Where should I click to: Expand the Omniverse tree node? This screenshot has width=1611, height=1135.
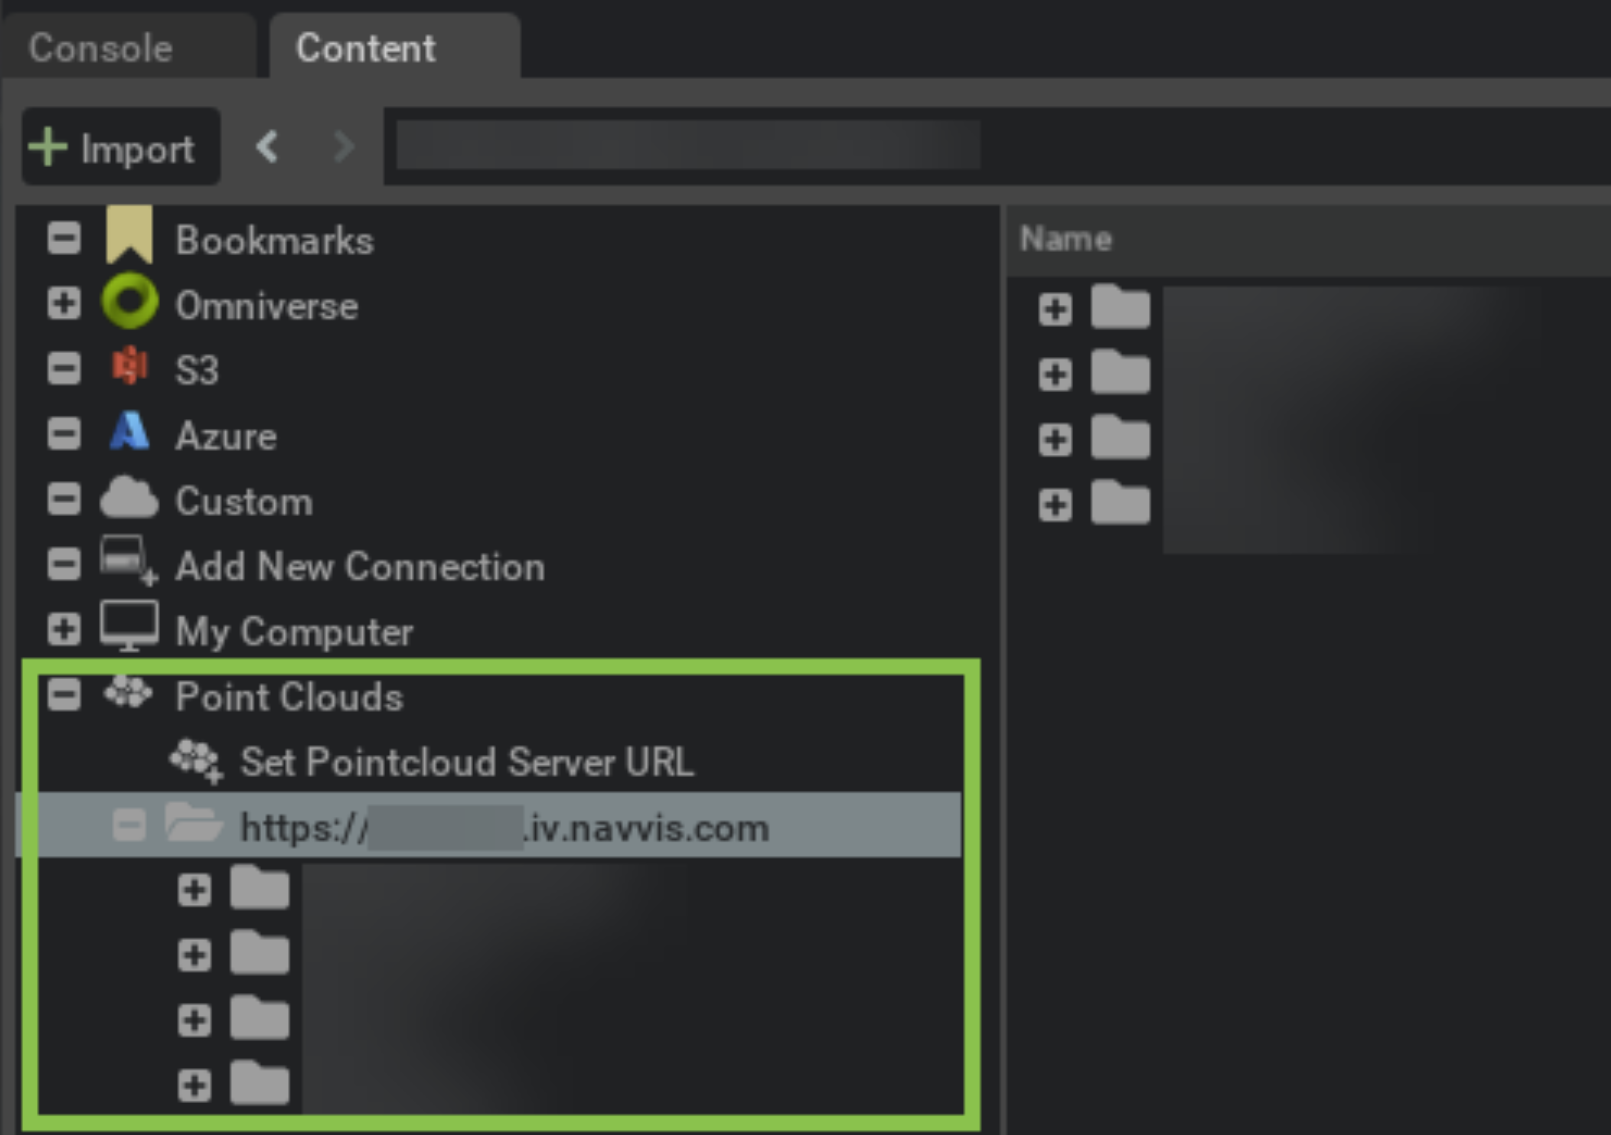pos(64,303)
